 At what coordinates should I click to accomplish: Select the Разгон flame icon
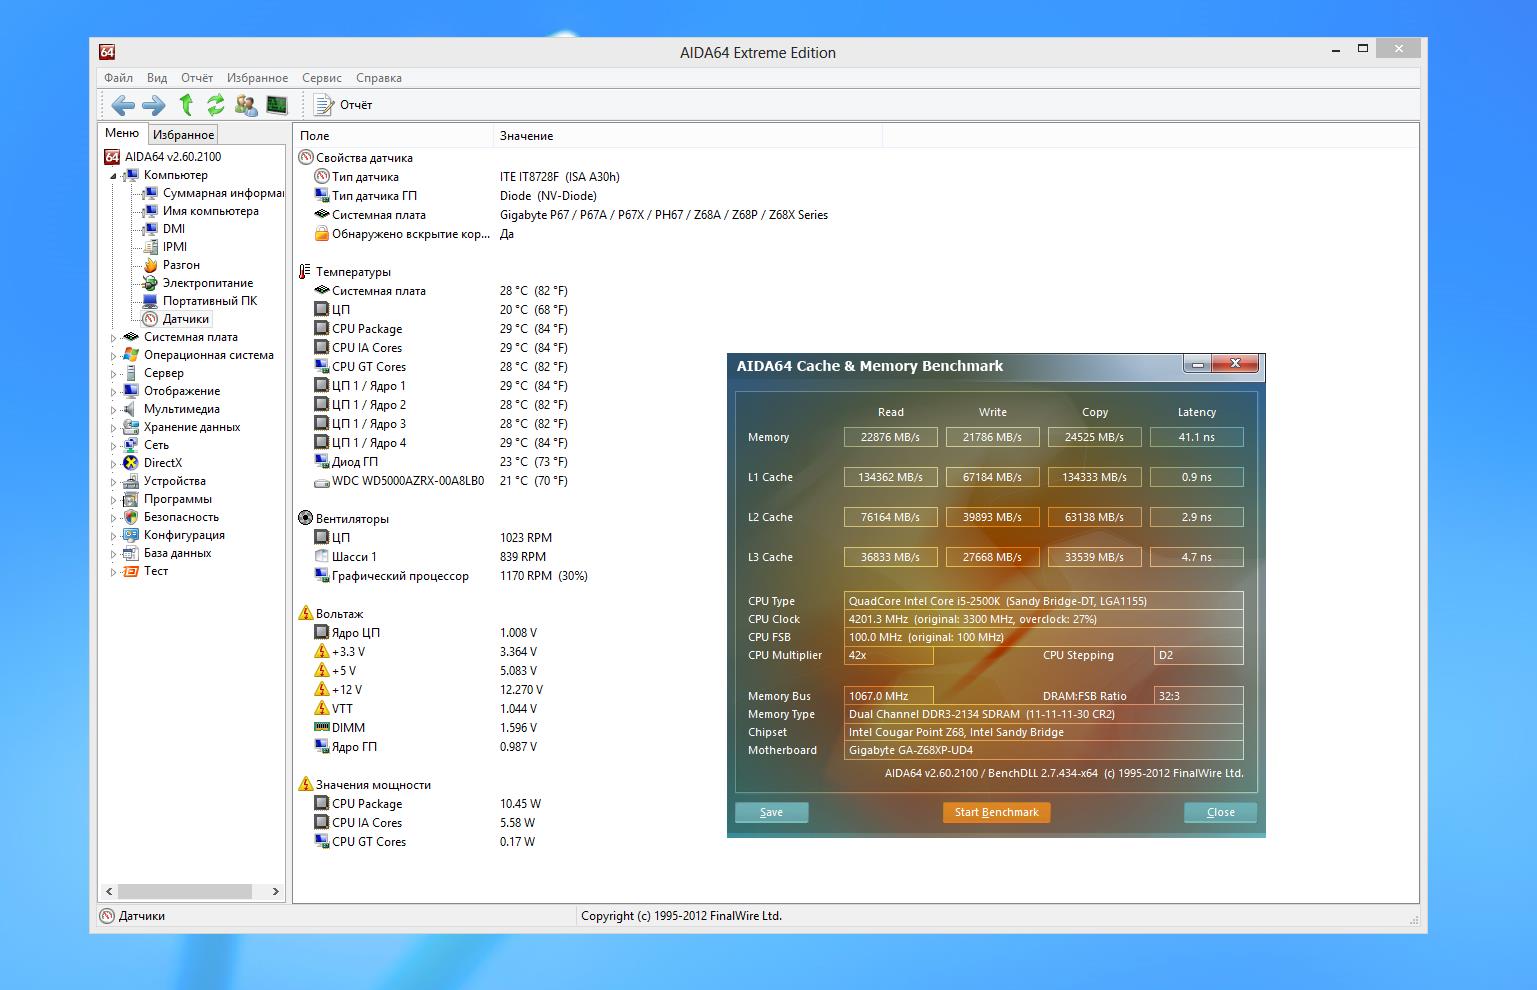pyautogui.click(x=150, y=265)
